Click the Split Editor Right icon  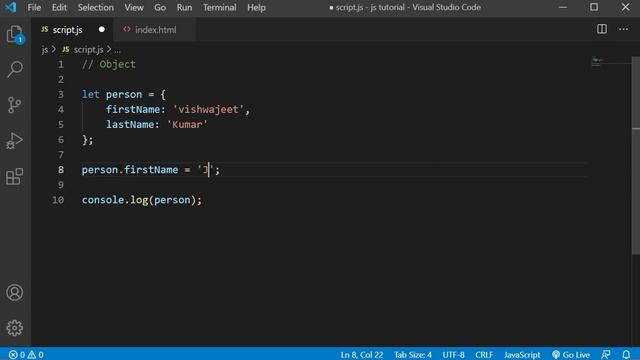coord(602,29)
